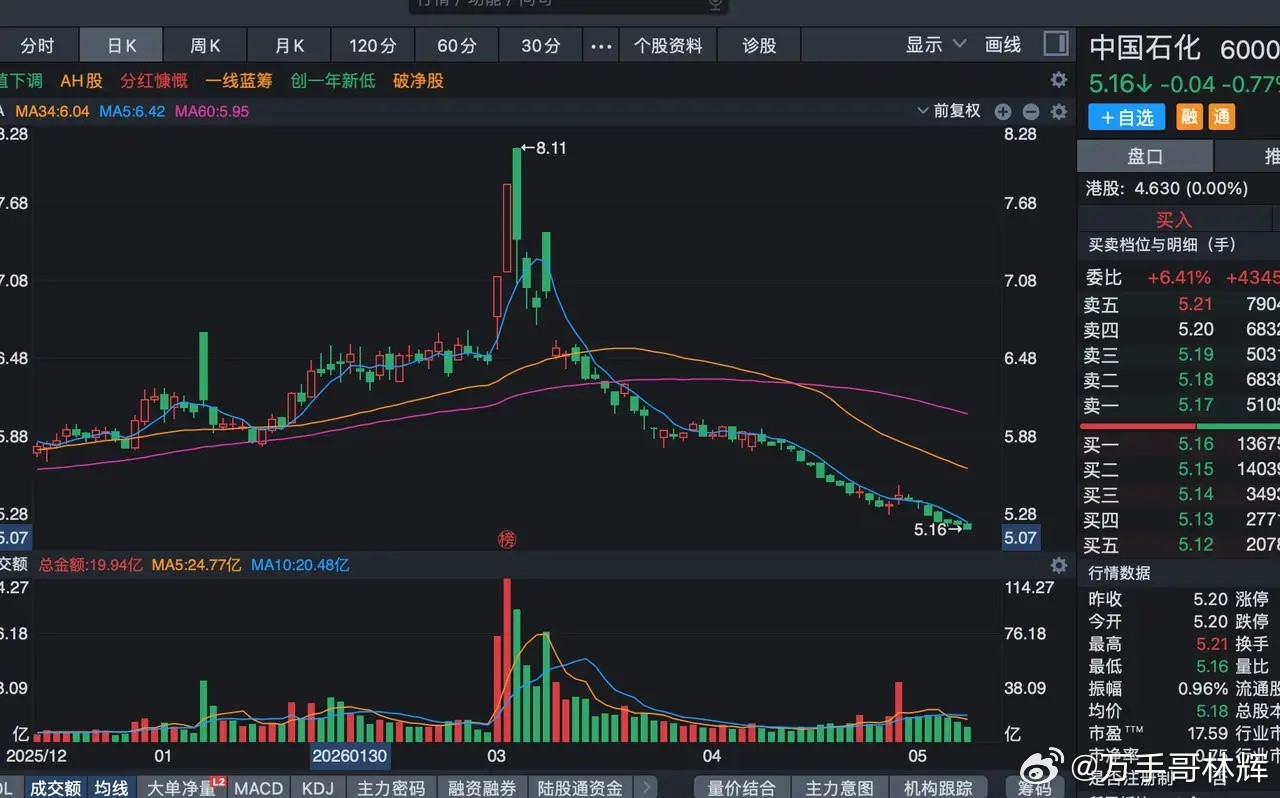Click the 买一 5.16 bid row
Image resolution: width=1280 pixels, height=798 pixels.
click(1181, 444)
